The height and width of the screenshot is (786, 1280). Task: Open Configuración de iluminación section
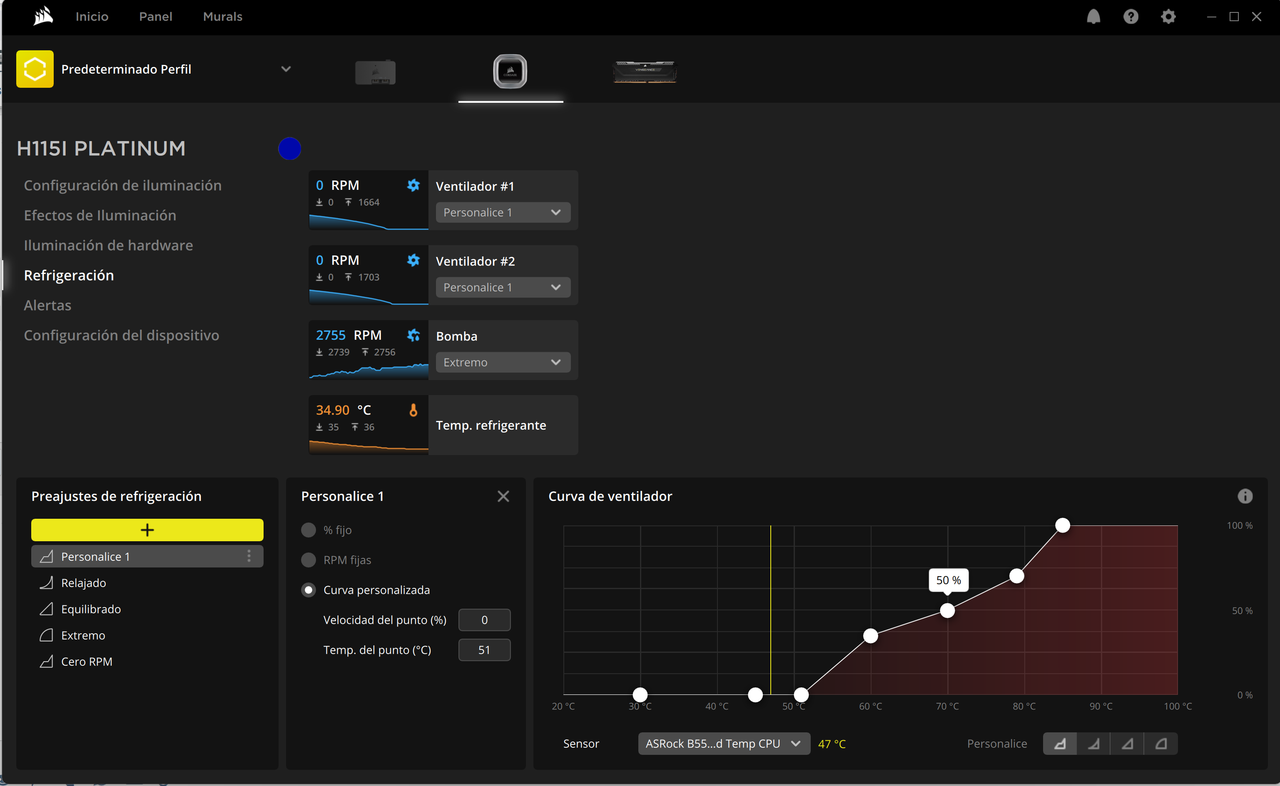click(123, 185)
